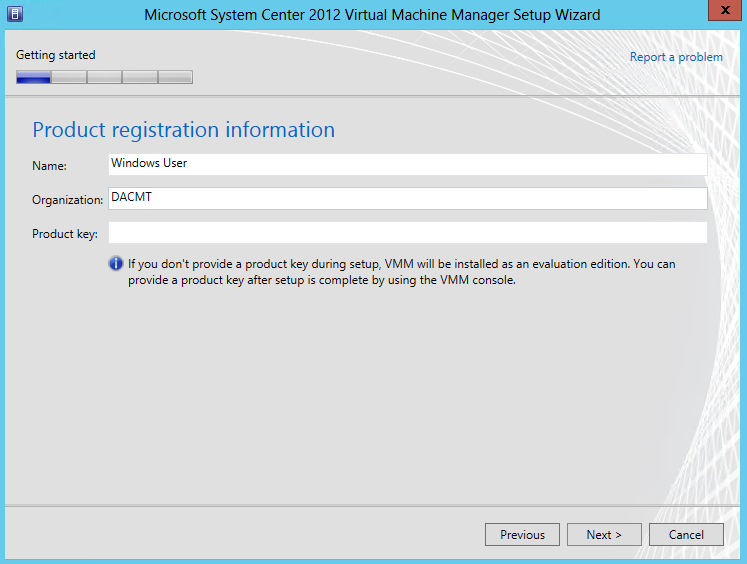Proceed with the Next > button
The height and width of the screenshot is (564, 747).
604,534
